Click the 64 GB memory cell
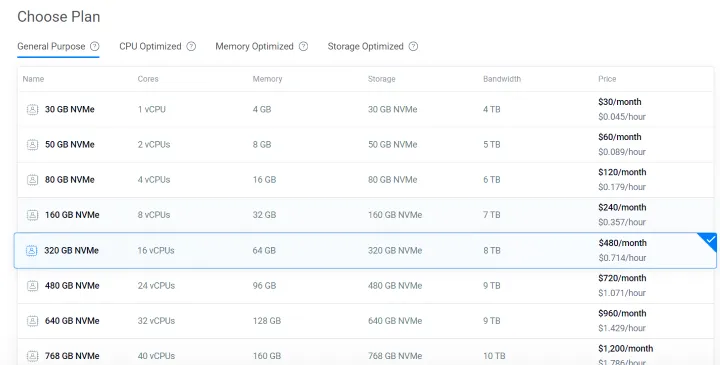 tap(264, 251)
